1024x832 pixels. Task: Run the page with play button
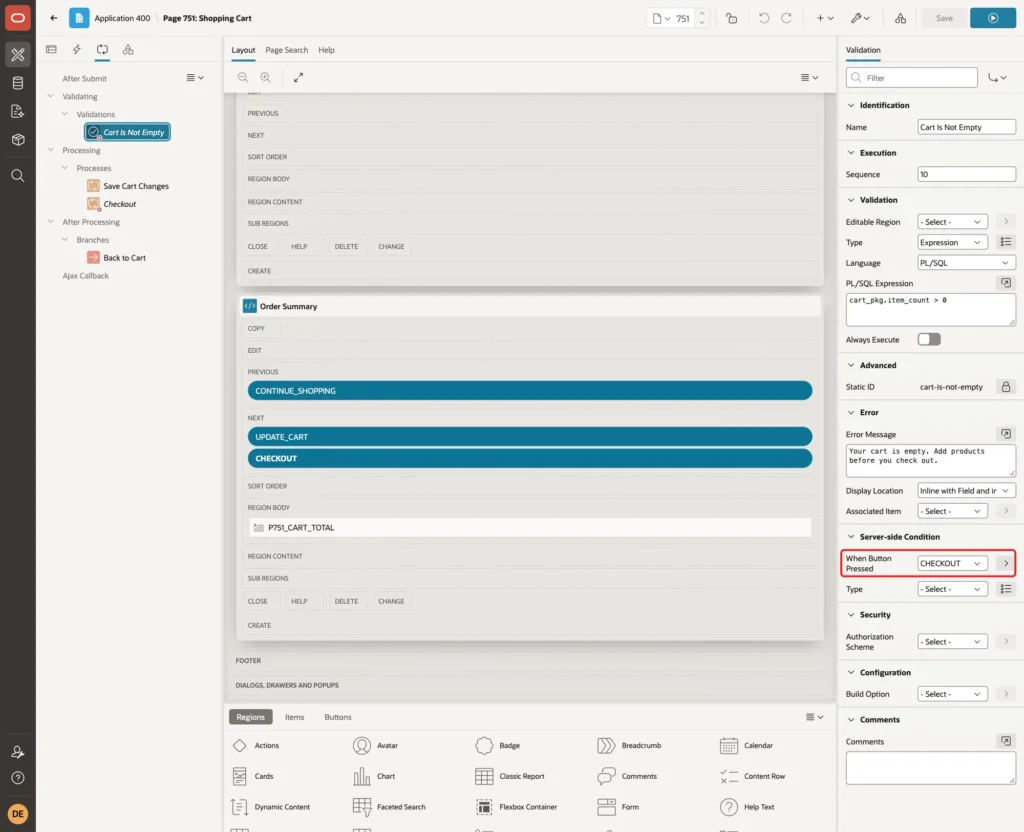[x=993, y=18]
